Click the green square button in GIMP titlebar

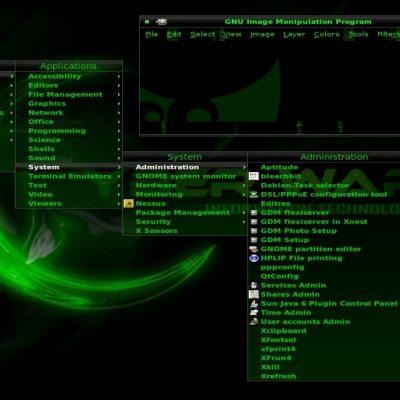pyautogui.click(x=147, y=22)
